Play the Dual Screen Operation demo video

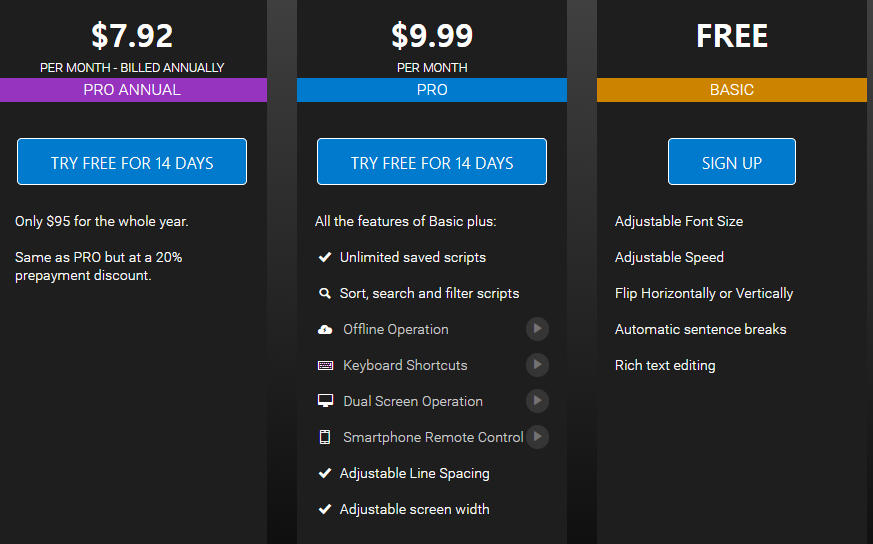click(x=537, y=401)
